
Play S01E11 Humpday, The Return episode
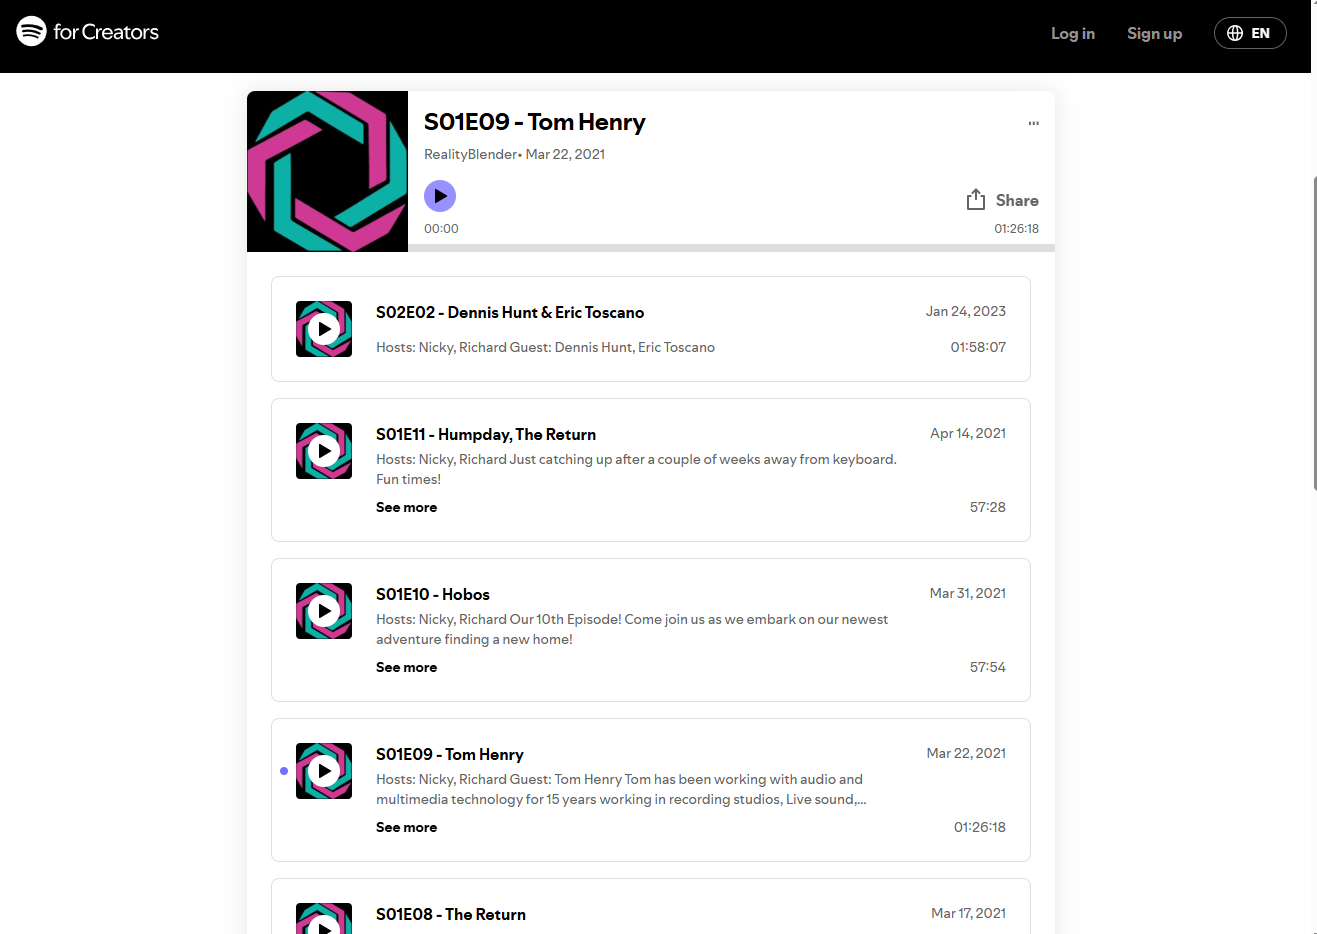point(324,451)
